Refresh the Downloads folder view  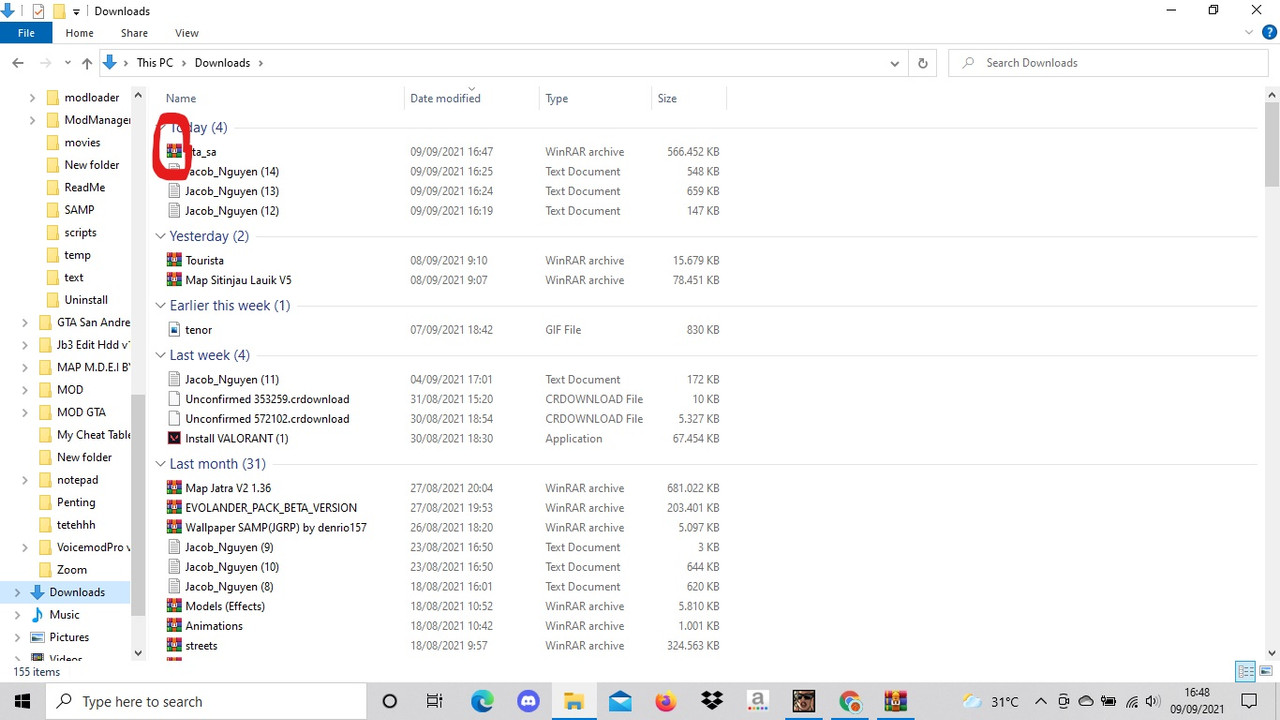pos(922,63)
